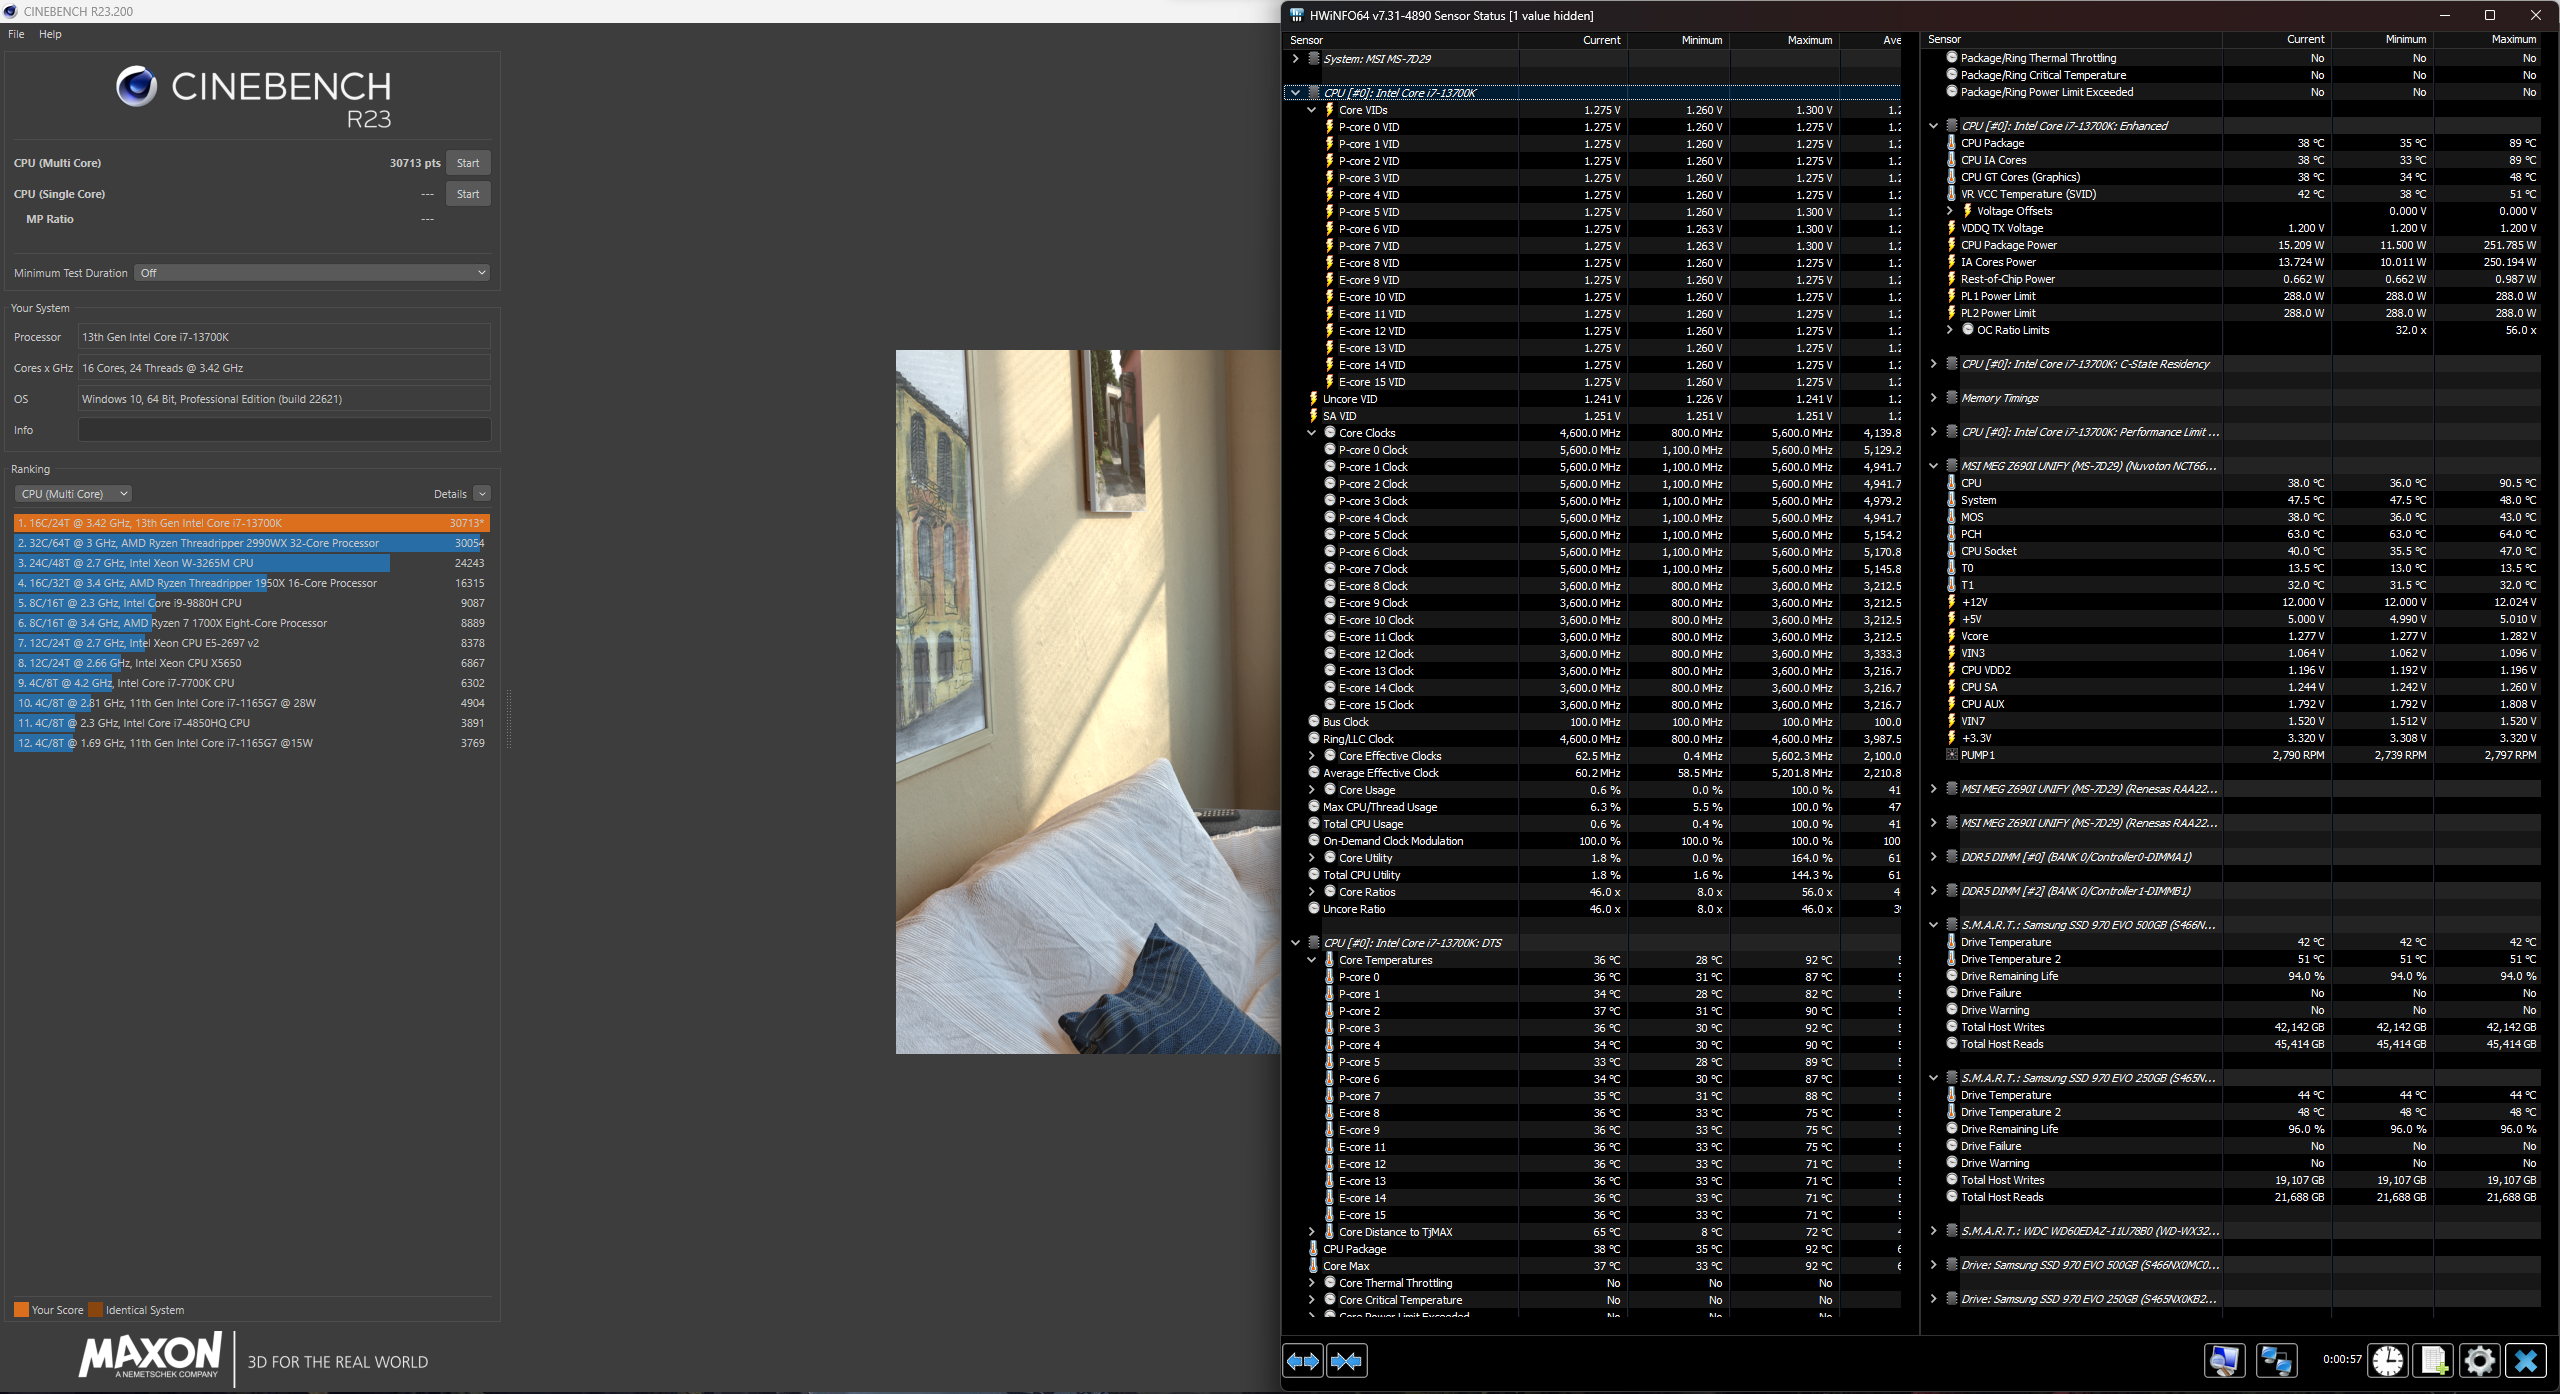Expand the Core Usage group
Image resolution: width=2560 pixels, height=1394 pixels.
click(1311, 790)
